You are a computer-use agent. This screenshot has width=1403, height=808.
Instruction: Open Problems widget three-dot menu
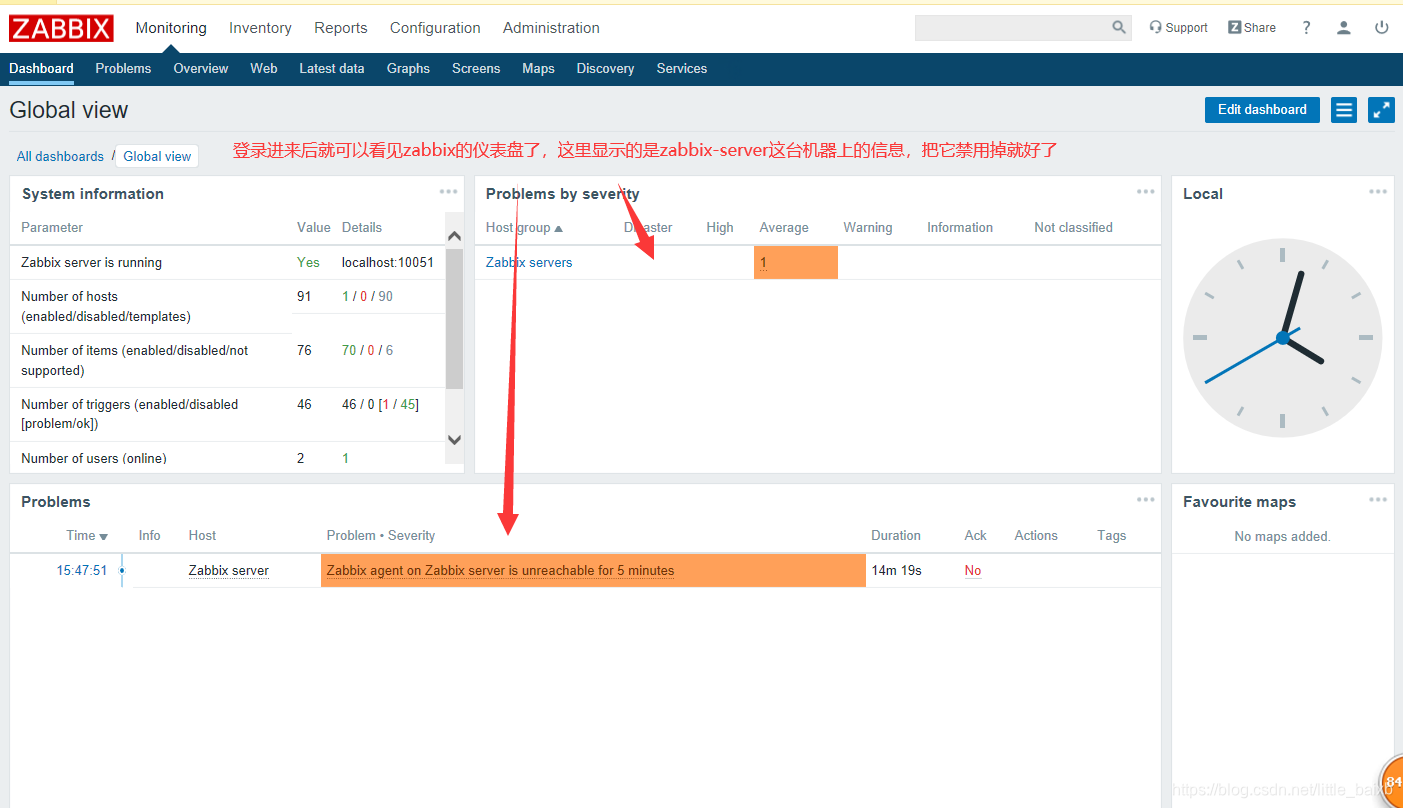1145,500
